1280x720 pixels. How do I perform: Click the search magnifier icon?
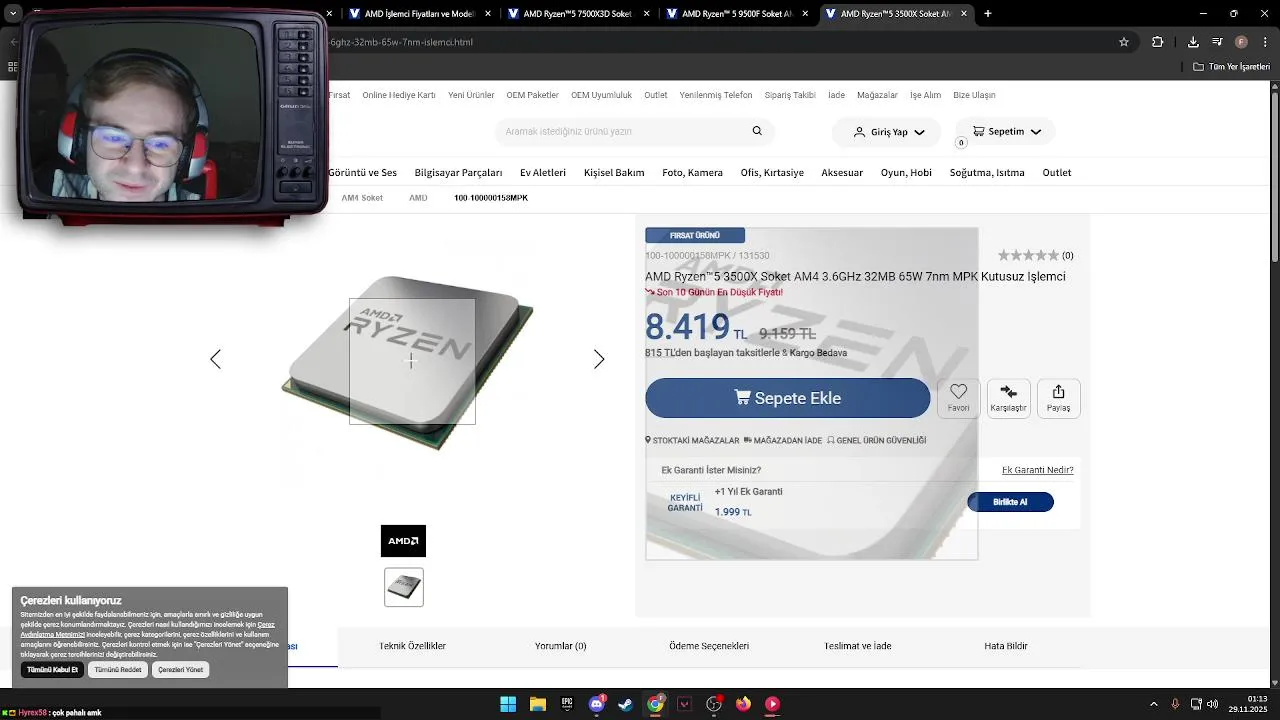coord(757,131)
